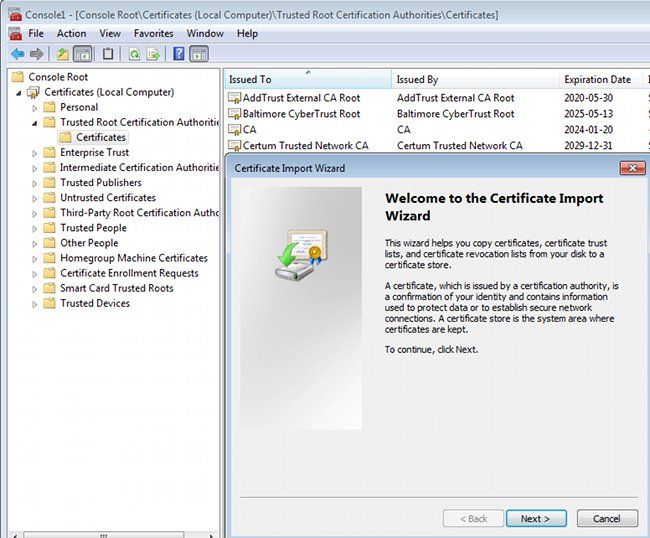650x538 pixels.
Task: Toggle Show/Hide Console Tree toolbar icon
Action: coord(82,54)
